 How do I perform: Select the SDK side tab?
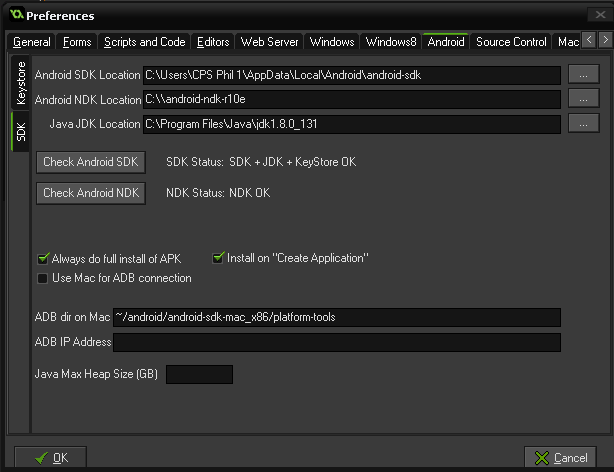pos(20,132)
